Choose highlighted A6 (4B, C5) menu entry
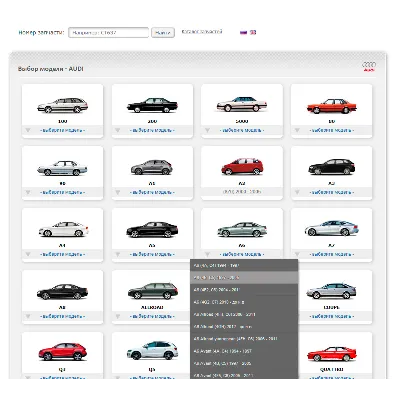The height and width of the screenshot is (400, 400). pos(244,278)
